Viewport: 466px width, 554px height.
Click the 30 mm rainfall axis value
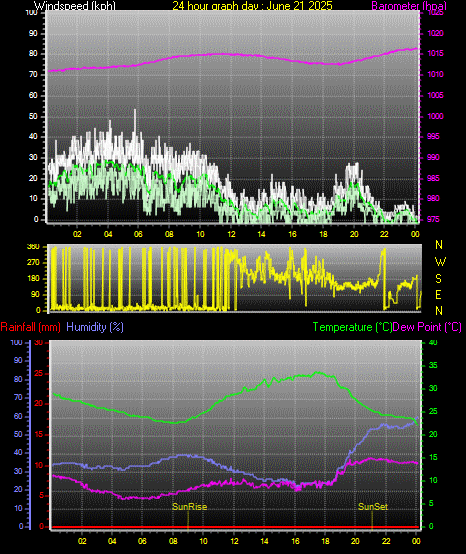click(x=39, y=342)
